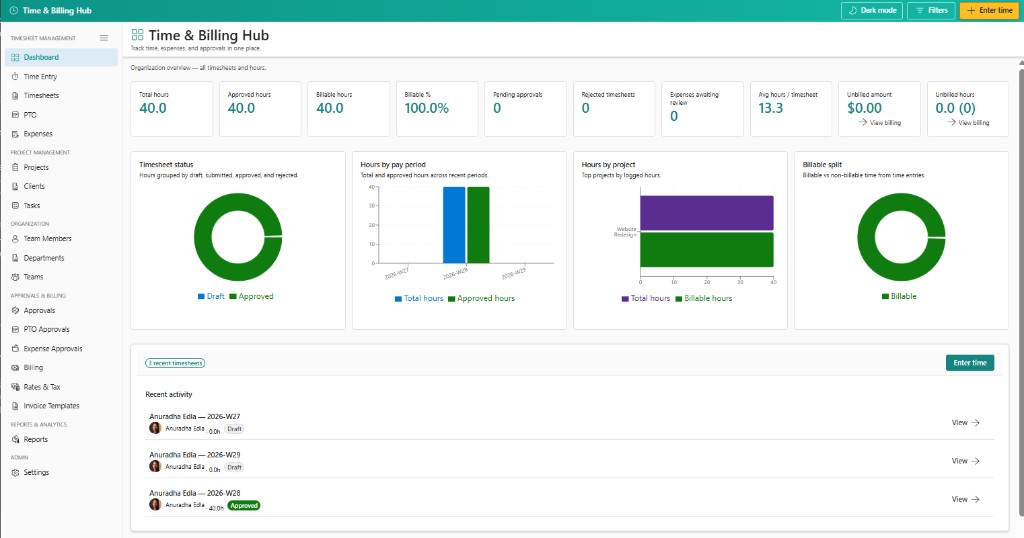Click the Clients icon in sidebar
The height and width of the screenshot is (538, 1024).
click(x=15, y=186)
